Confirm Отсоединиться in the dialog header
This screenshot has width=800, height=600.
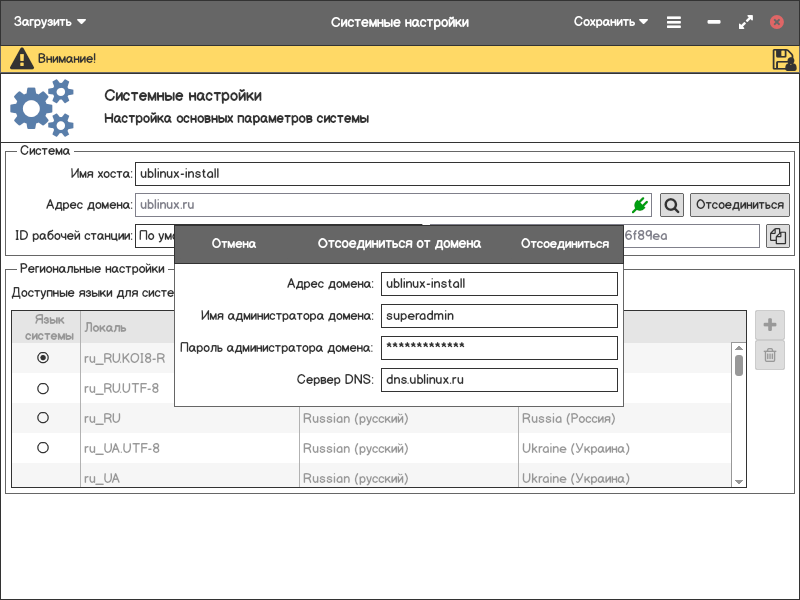(565, 244)
